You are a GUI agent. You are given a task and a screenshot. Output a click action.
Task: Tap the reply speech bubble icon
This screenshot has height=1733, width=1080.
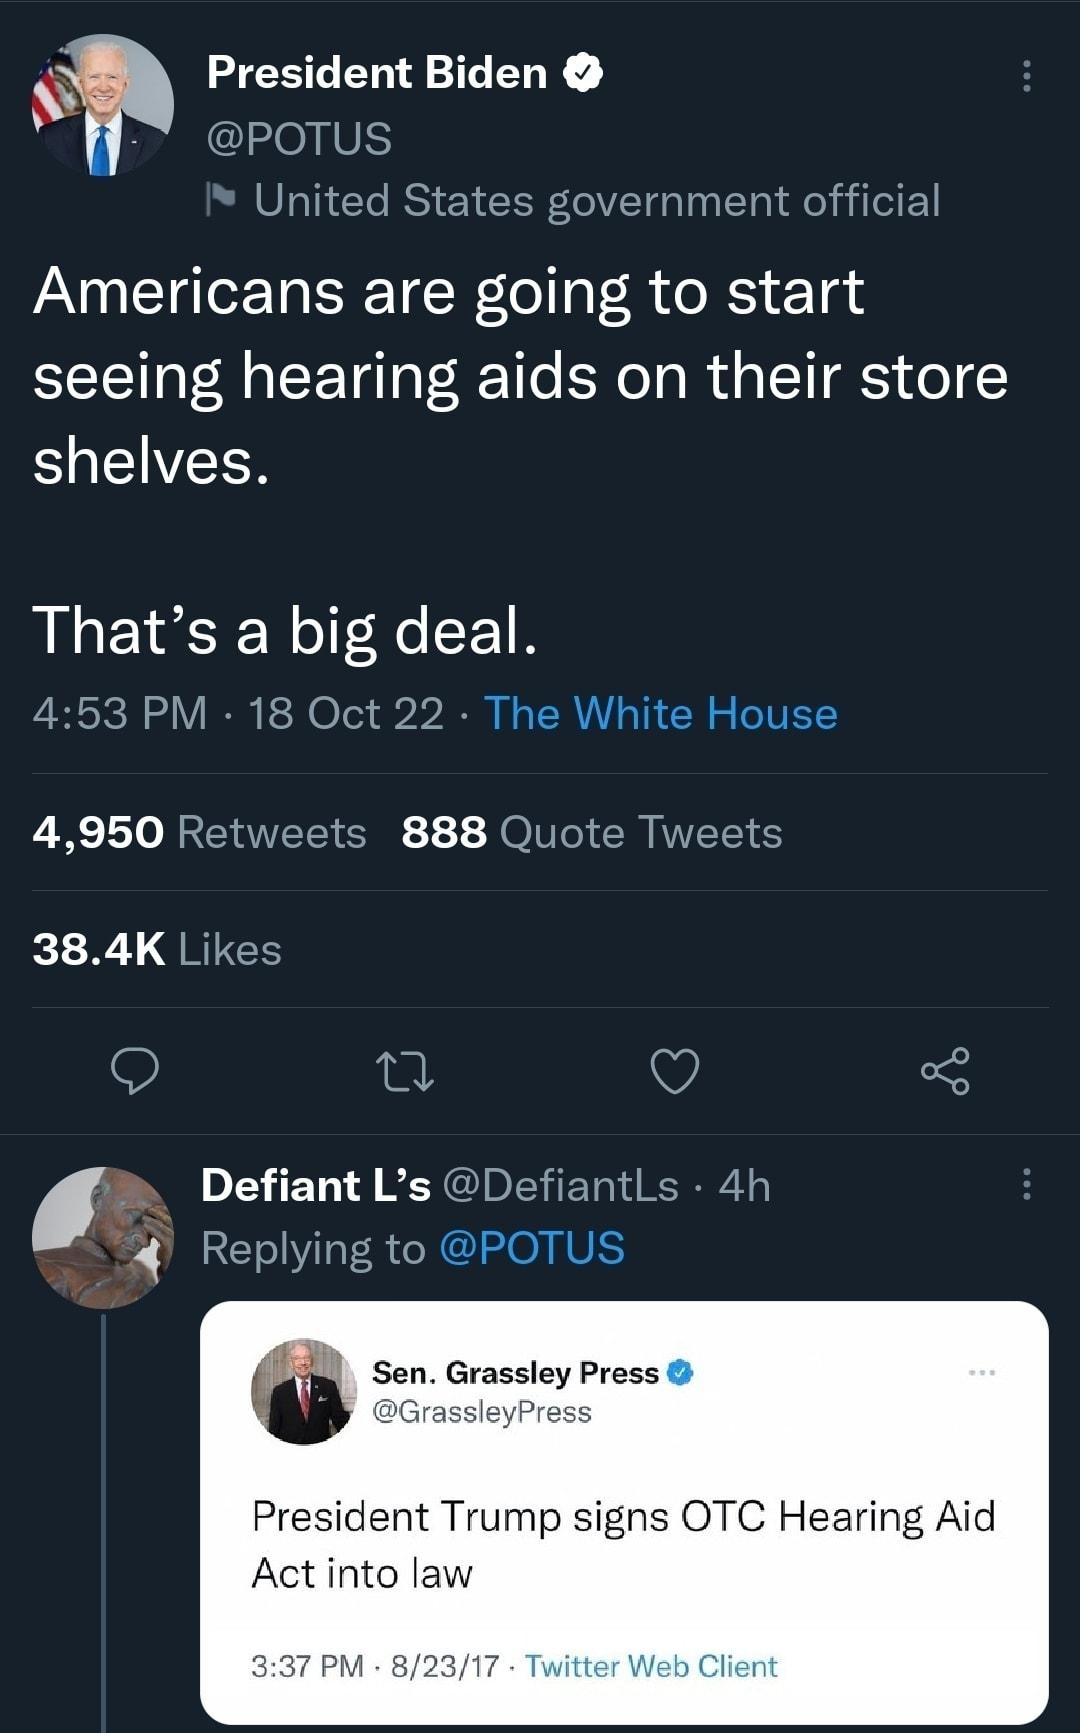(135, 1071)
